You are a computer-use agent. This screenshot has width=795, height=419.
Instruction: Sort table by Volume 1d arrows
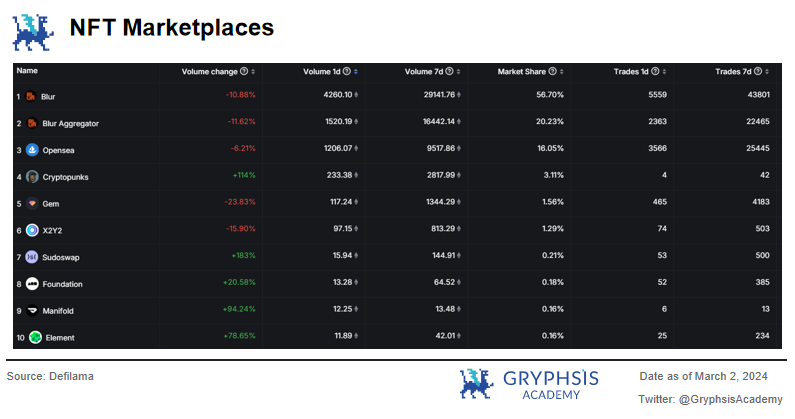tap(356, 72)
